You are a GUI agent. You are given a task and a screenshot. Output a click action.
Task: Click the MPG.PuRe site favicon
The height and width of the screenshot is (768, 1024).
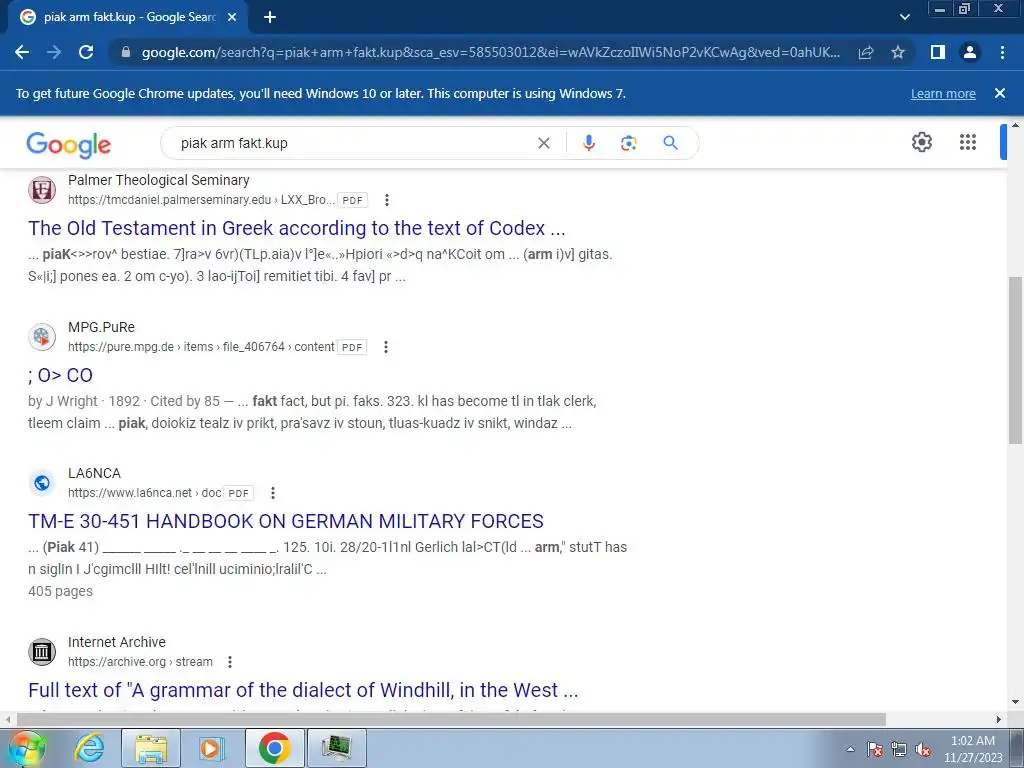point(42,337)
